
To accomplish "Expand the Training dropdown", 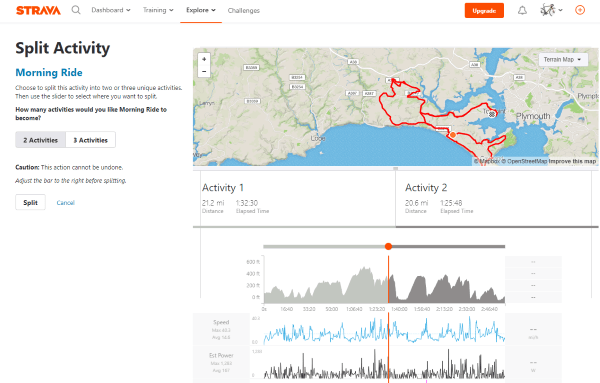I will point(158,10).
